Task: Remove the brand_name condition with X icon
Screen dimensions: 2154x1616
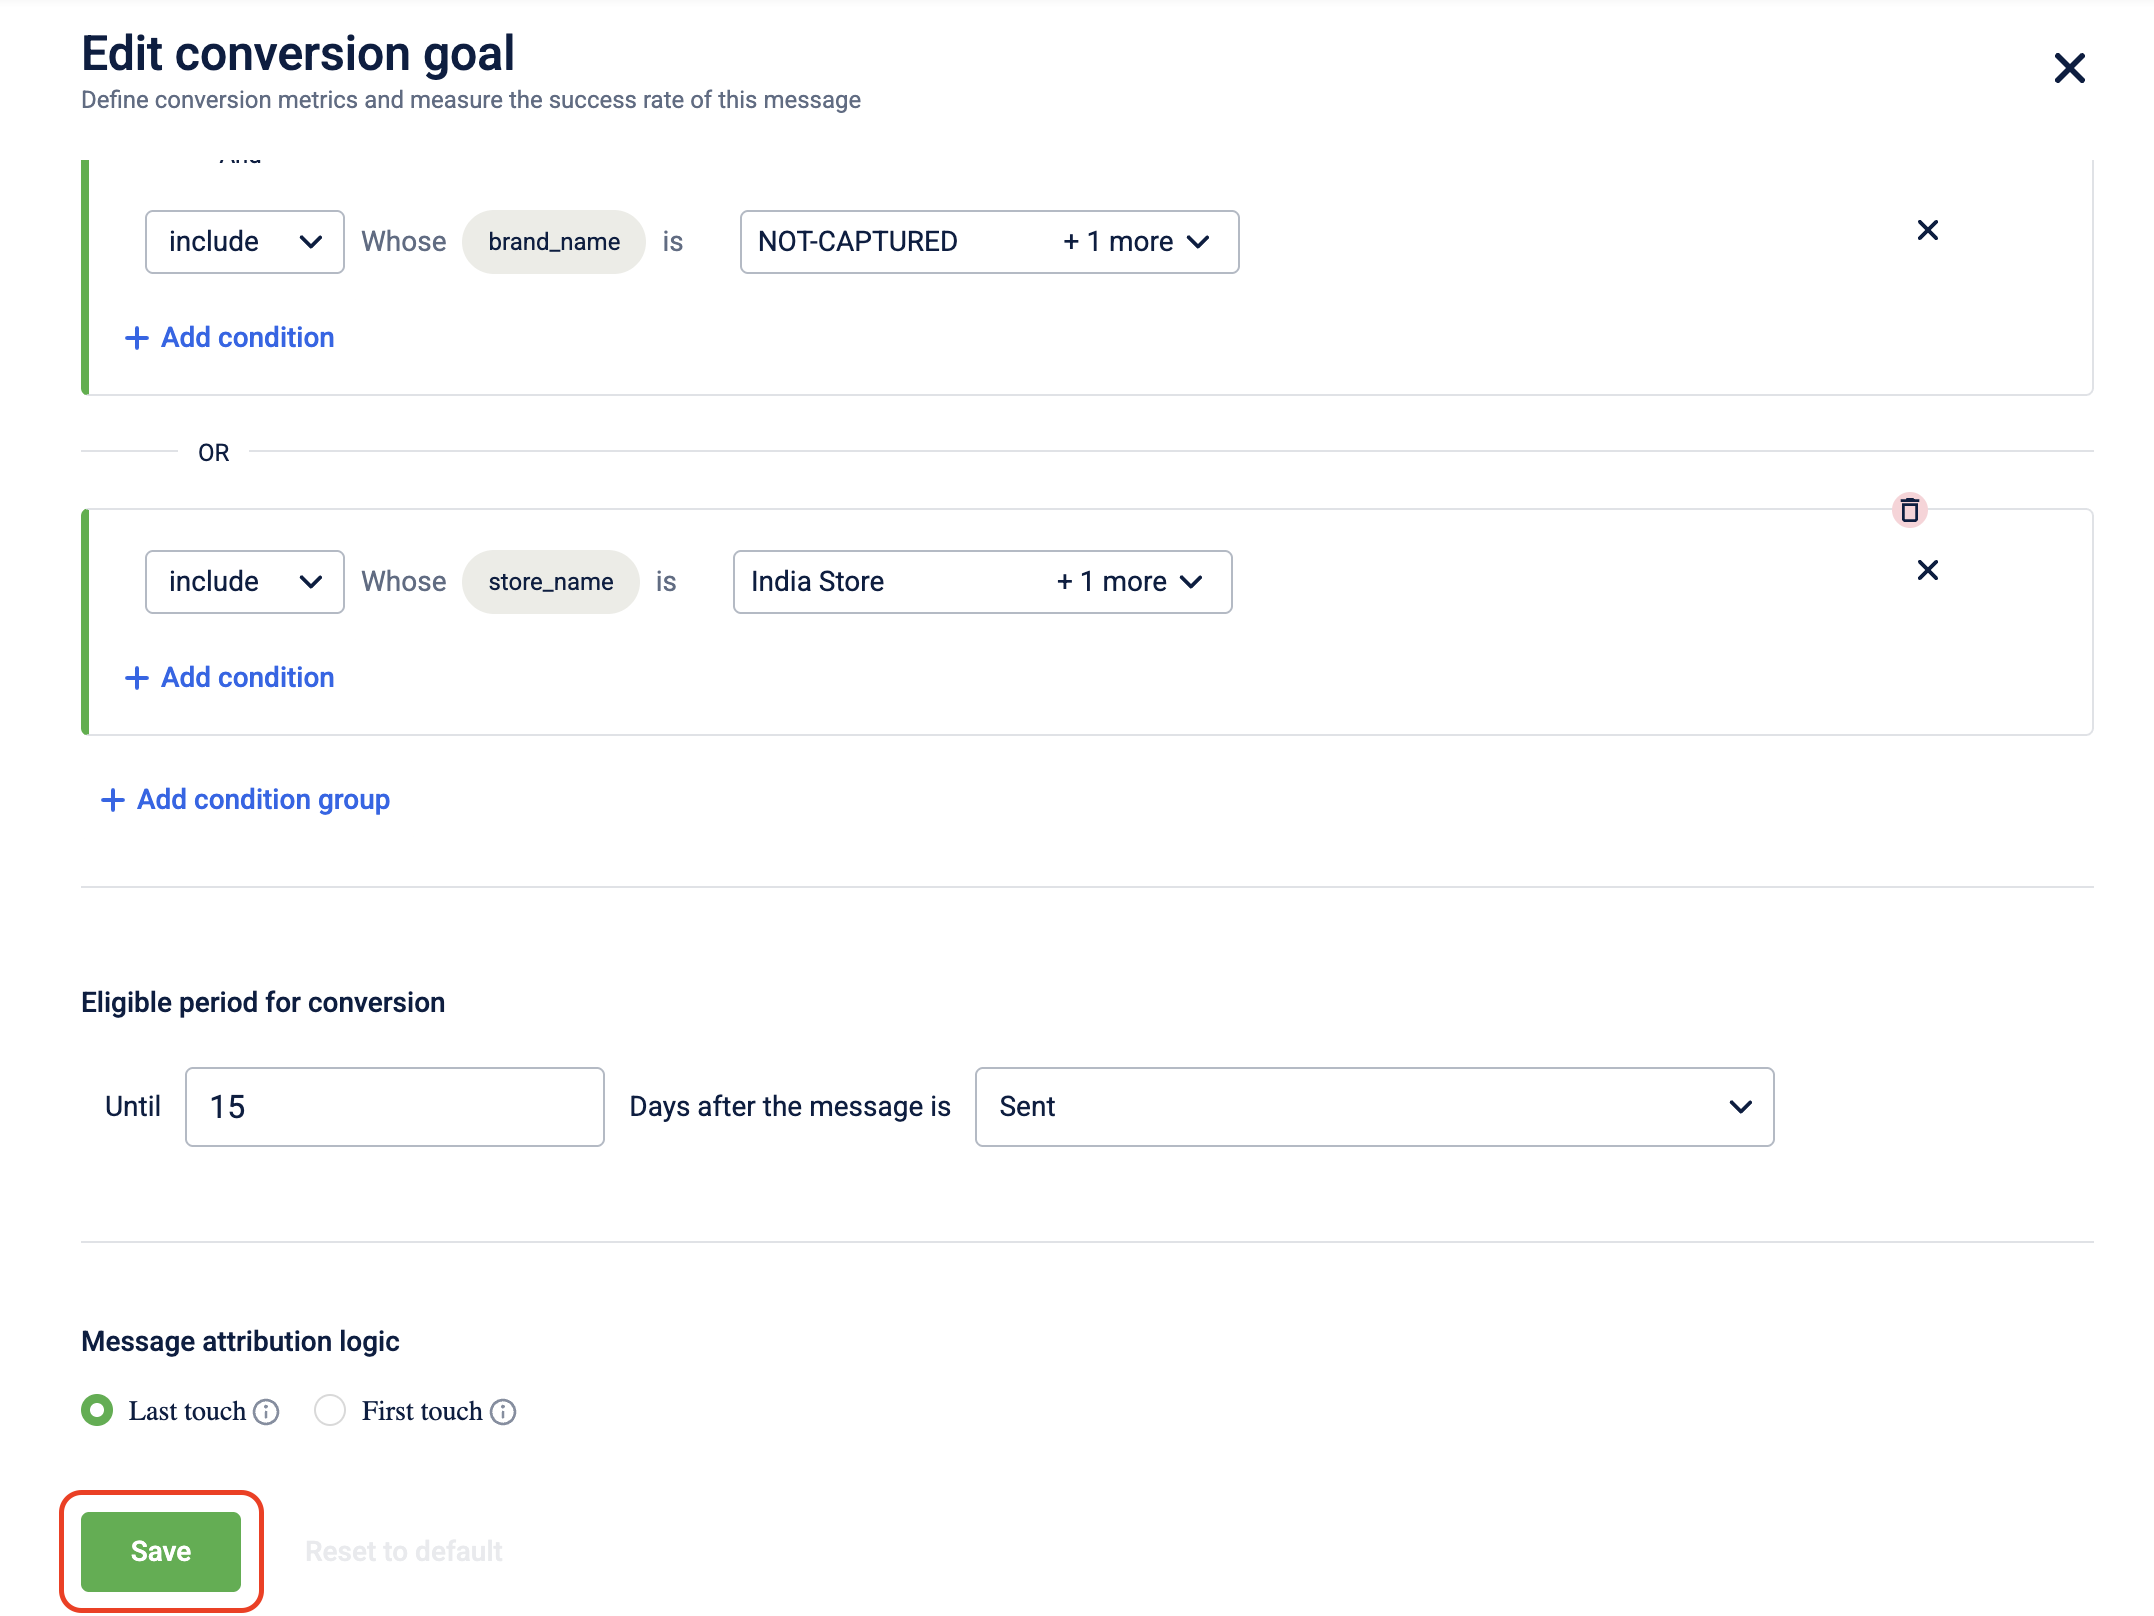Action: [1927, 231]
